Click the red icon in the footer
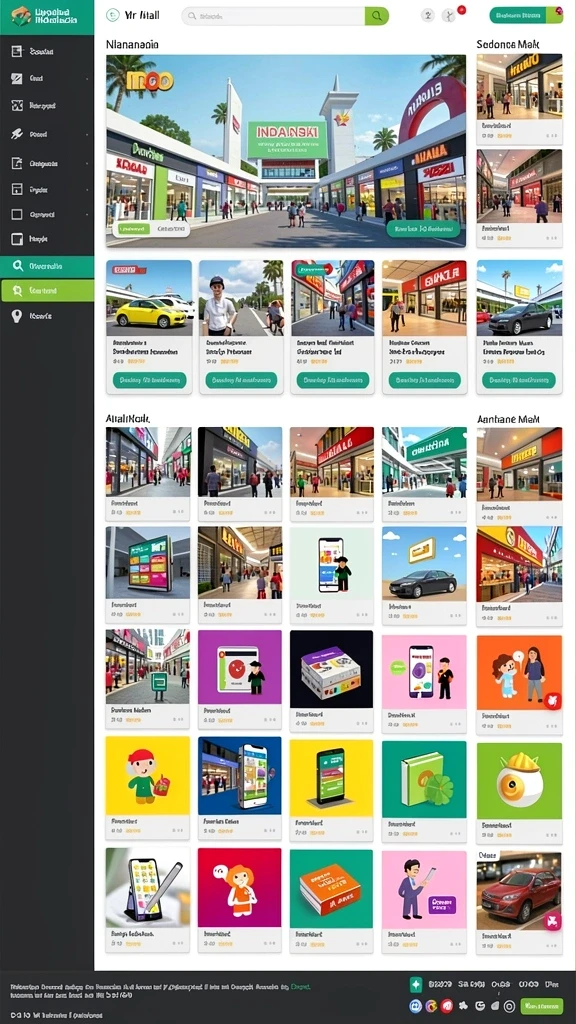The height and width of the screenshot is (1024, 576). tap(447, 1006)
